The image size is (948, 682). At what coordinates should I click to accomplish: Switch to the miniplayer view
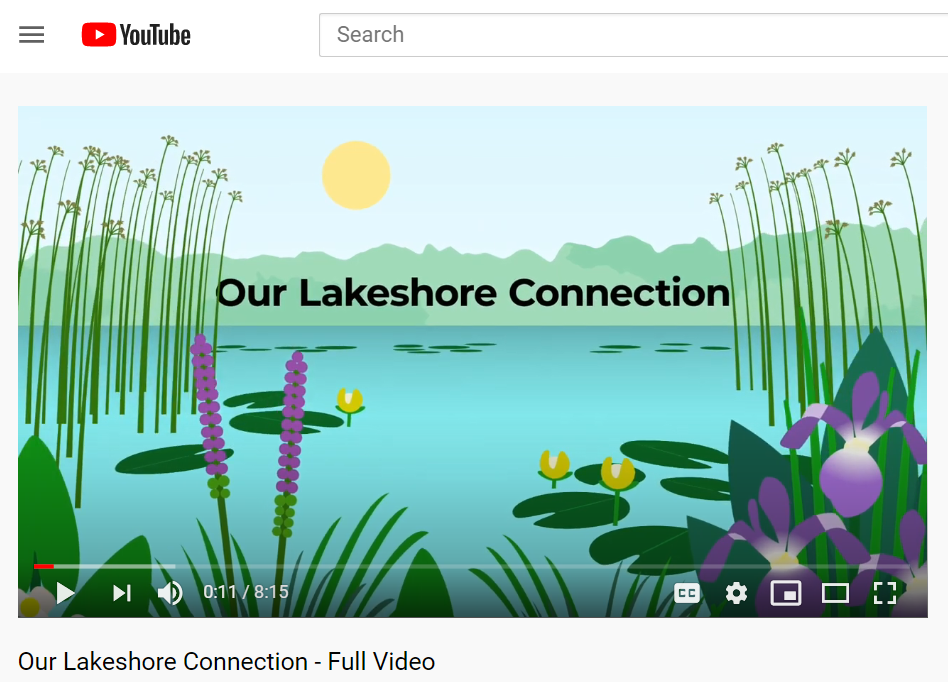[786, 593]
